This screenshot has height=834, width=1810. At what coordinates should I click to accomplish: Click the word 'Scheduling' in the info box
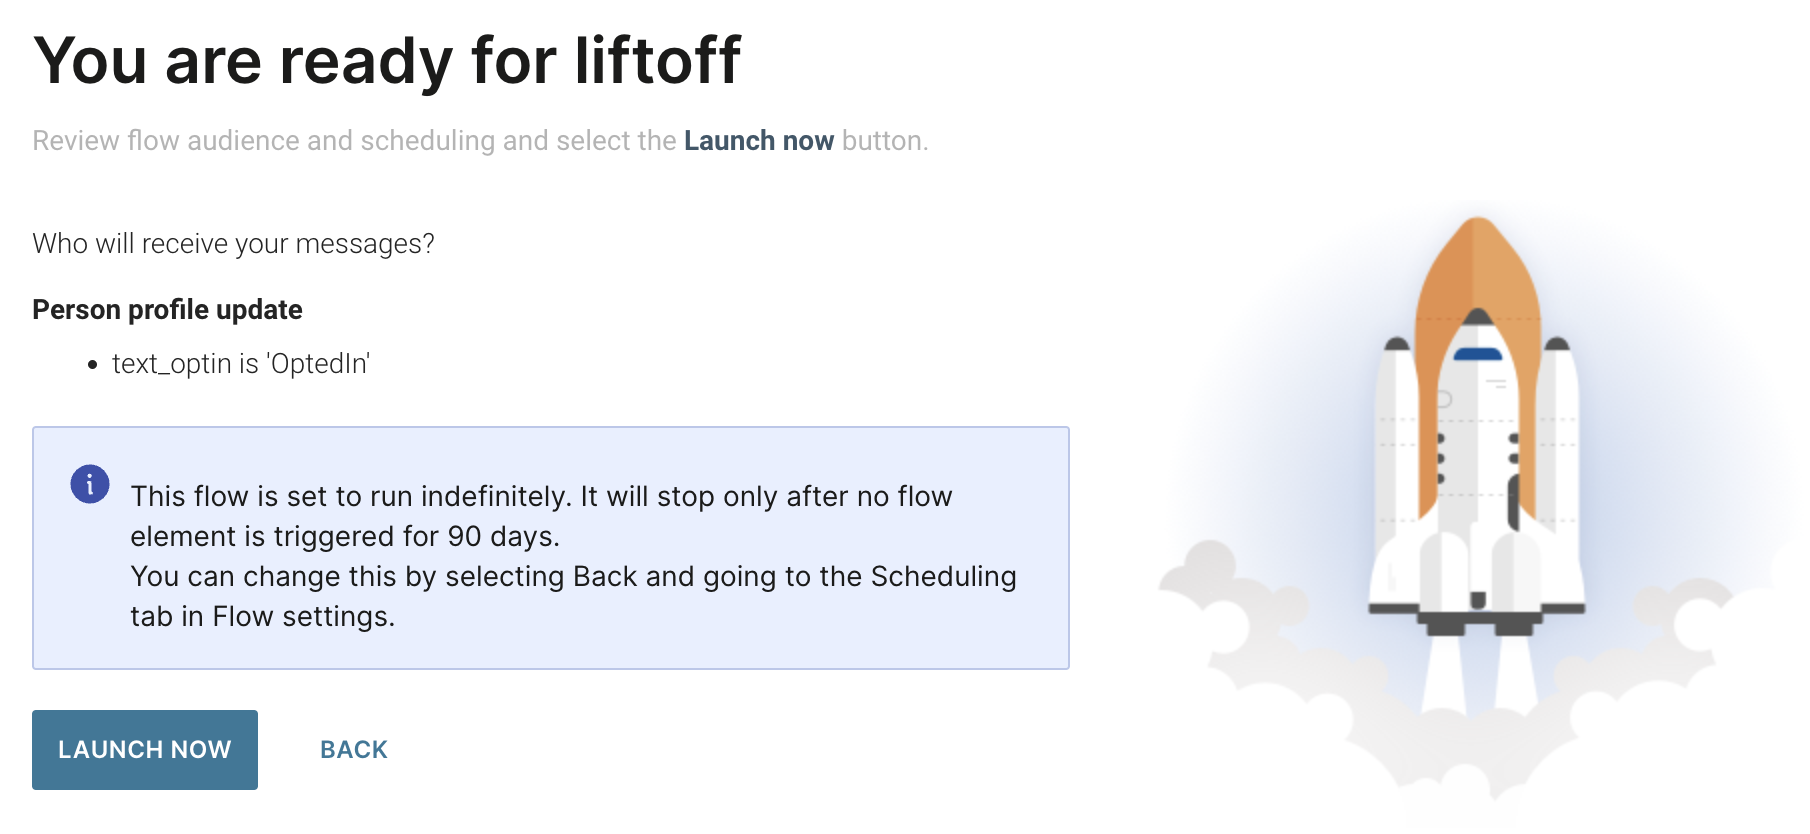943,577
